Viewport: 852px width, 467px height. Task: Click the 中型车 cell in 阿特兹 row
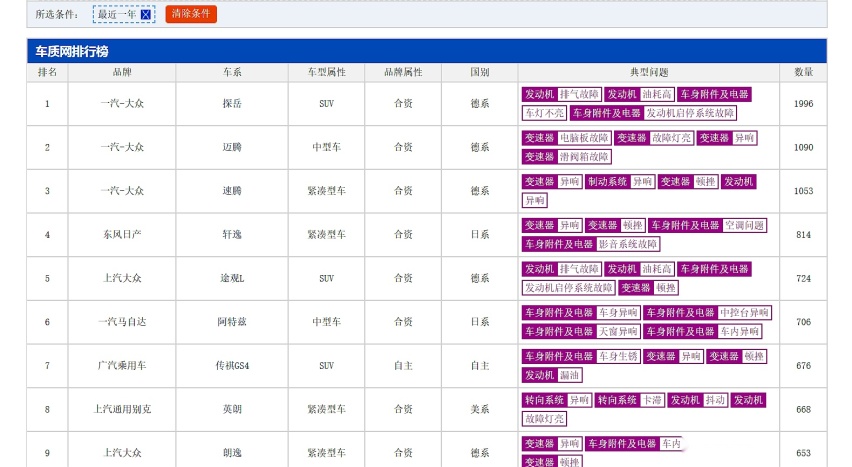(326, 322)
